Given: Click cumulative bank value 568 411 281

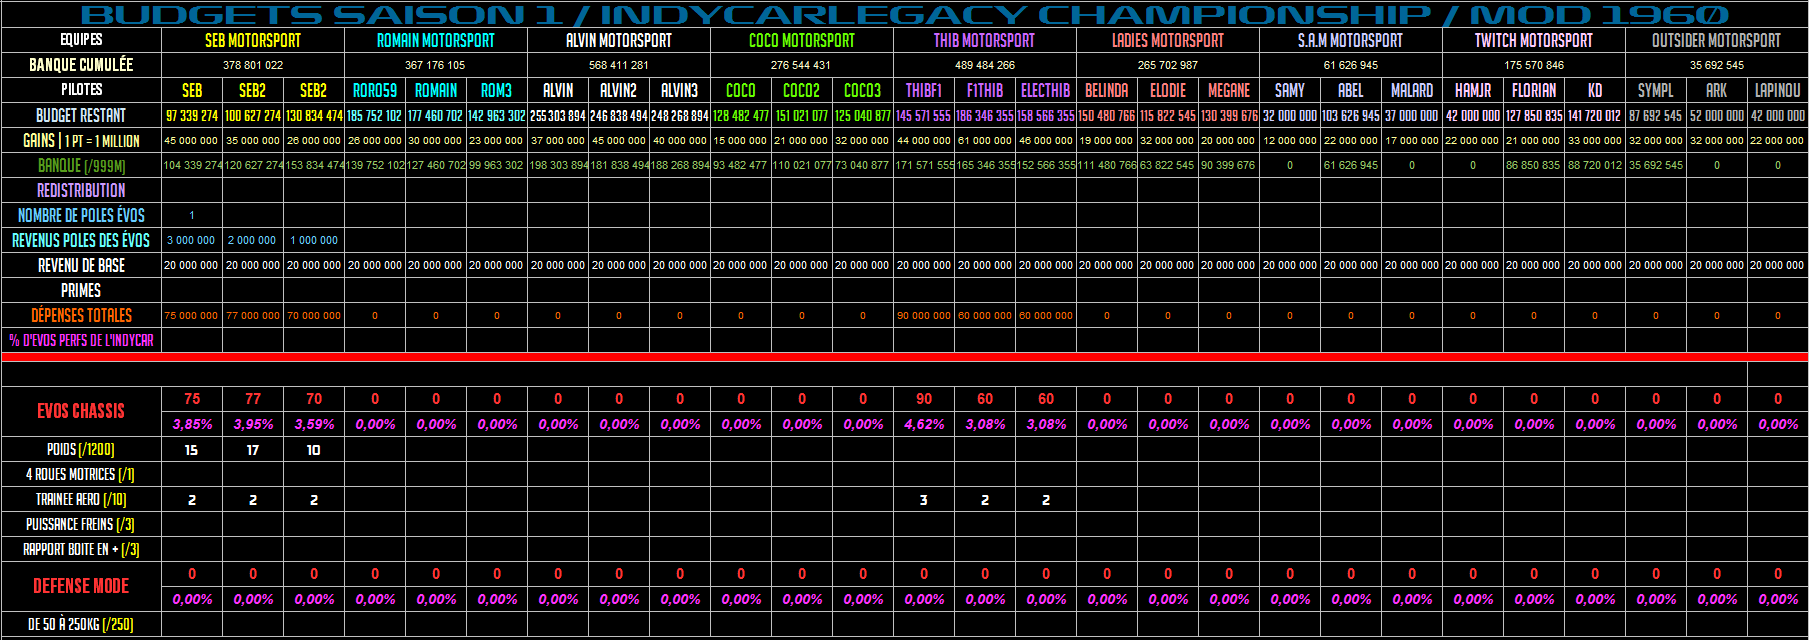Looking at the screenshot, I should pos(618,65).
